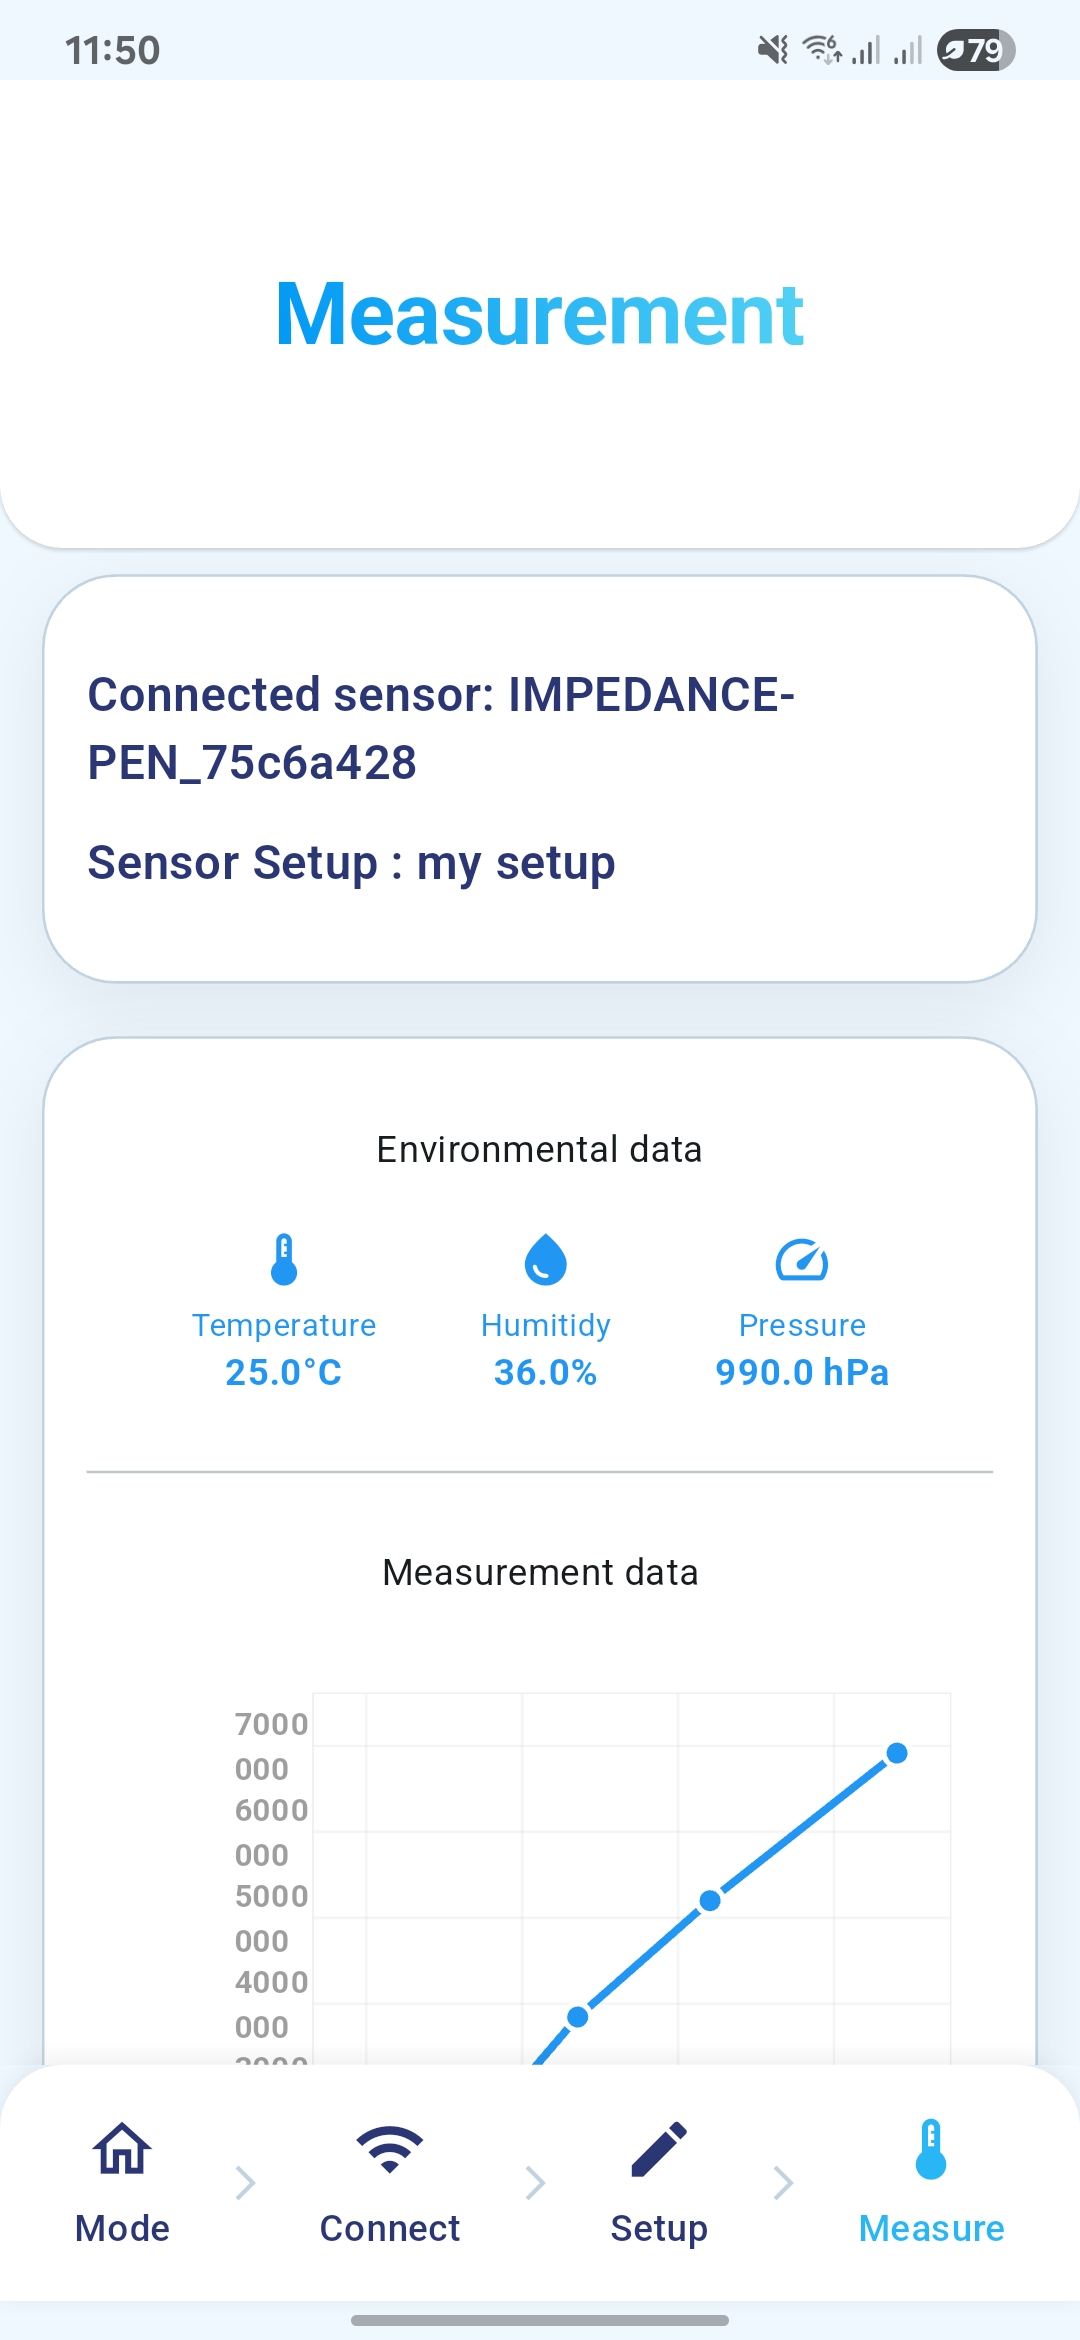Switch to the Connect tab label
Image resolution: width=1080 pixels, height=2340 pixels.
point(389,2228)
